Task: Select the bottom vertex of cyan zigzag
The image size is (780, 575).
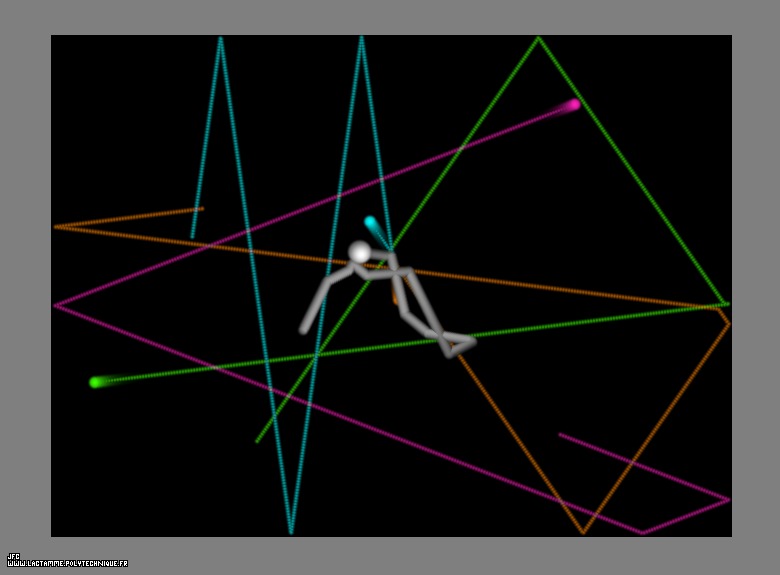Action: (x=291, y=532)
